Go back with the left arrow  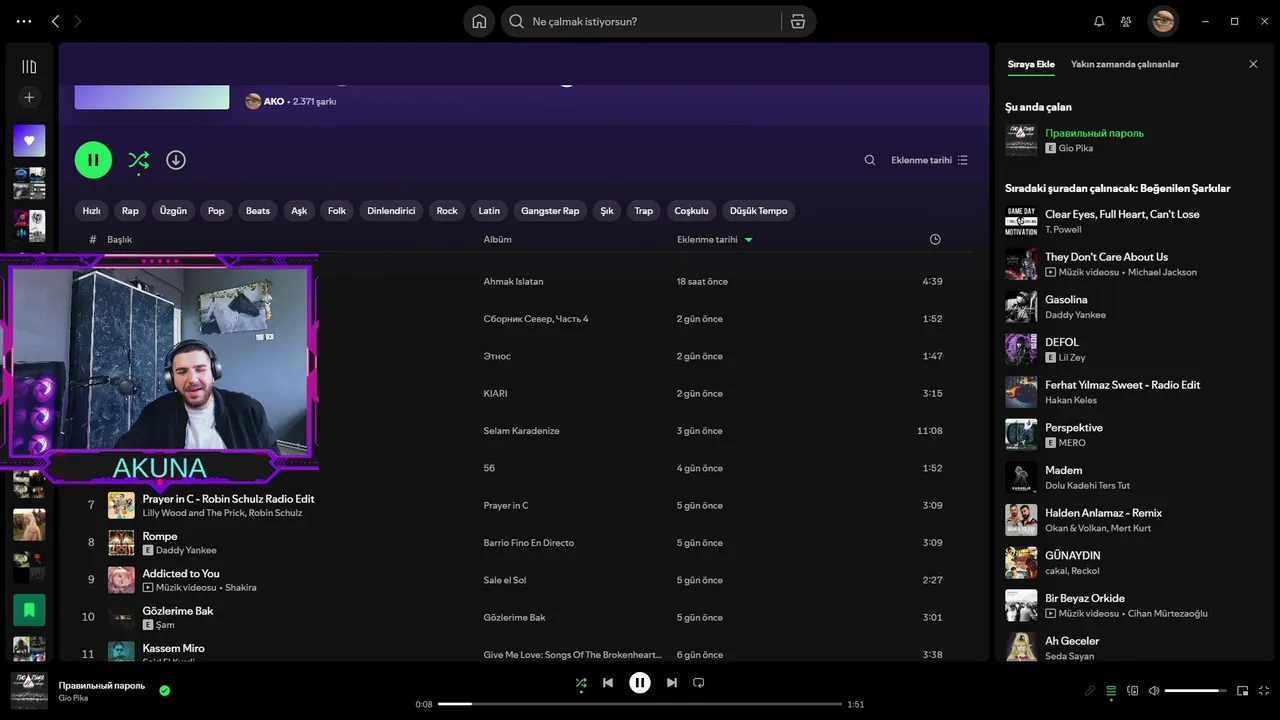click(x=56, y=21)
